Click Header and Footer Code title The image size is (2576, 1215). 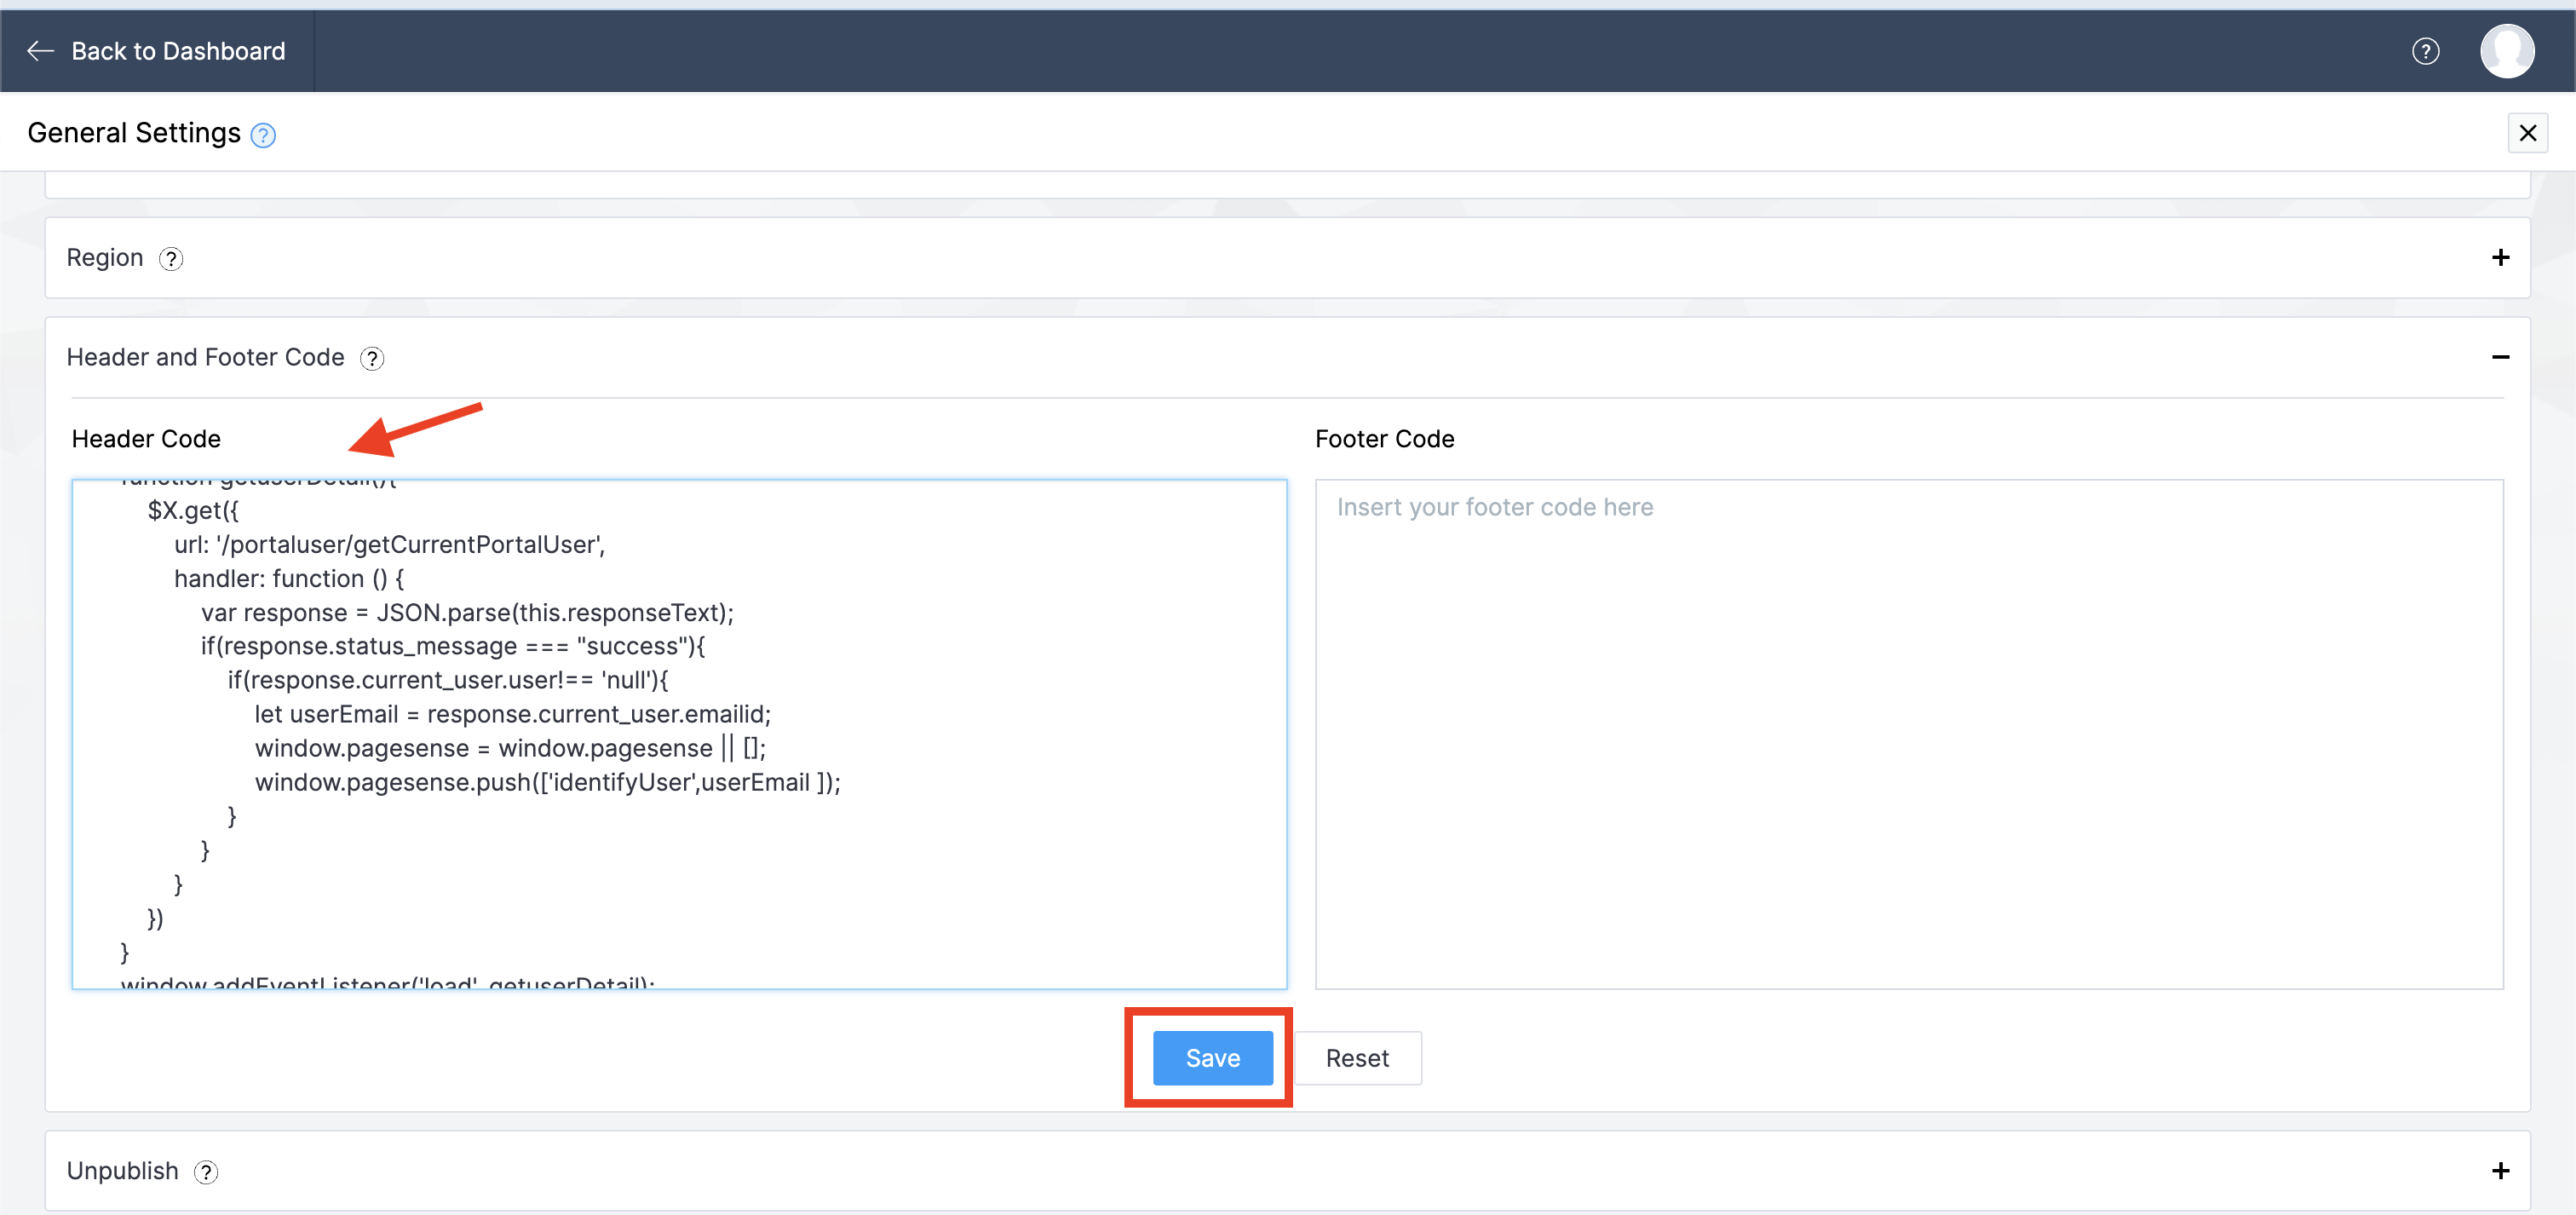point(205,358)
